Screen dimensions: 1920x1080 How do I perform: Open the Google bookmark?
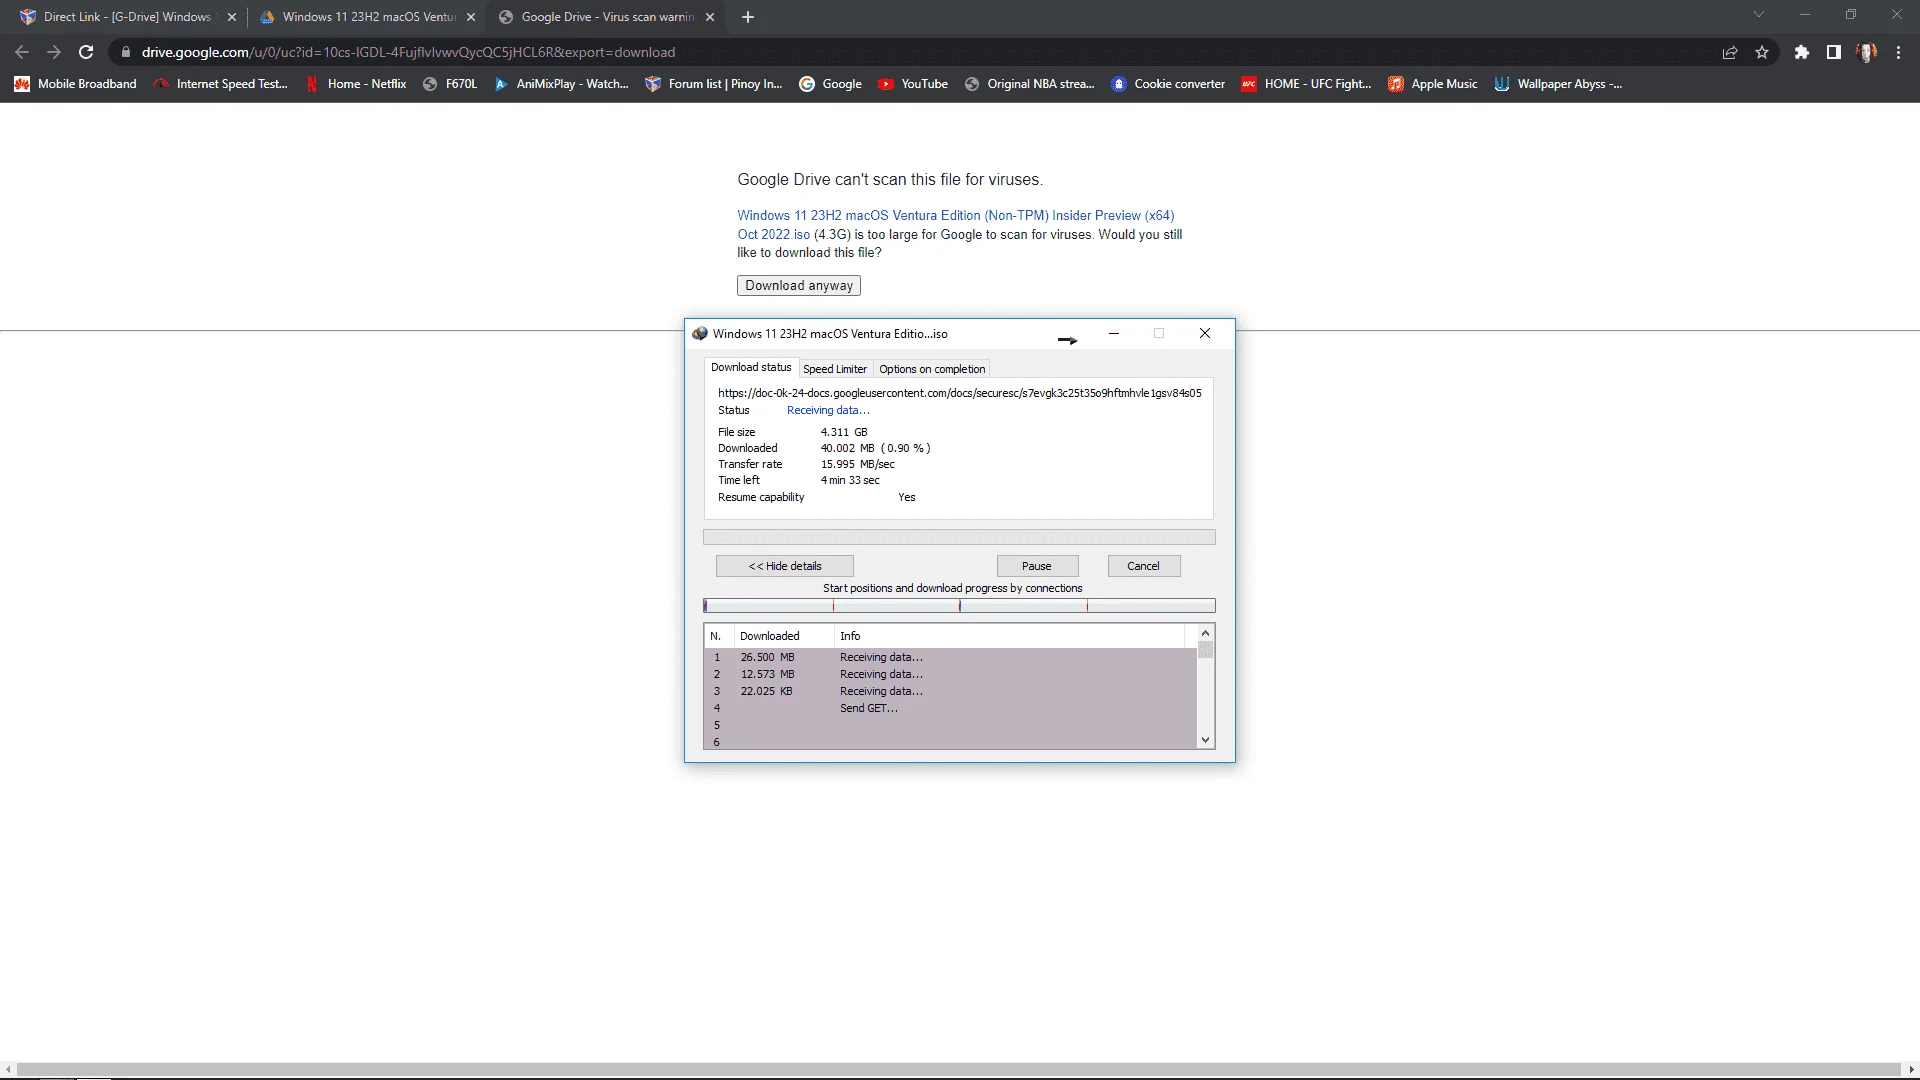830,84
